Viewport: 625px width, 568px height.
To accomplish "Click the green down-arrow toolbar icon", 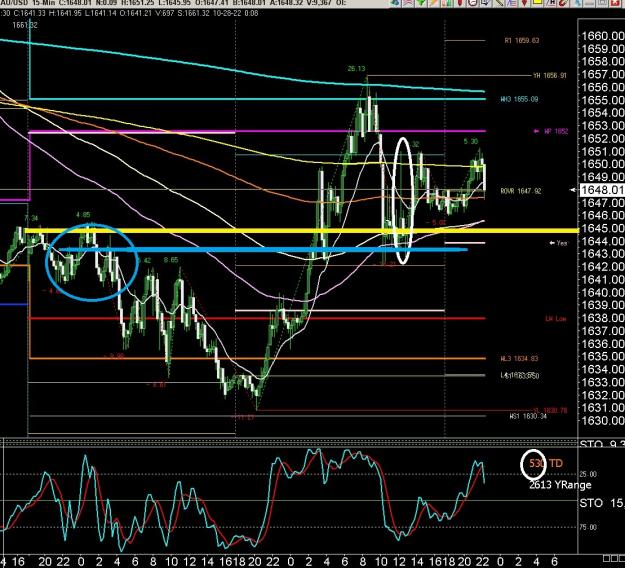I will (x=421, y=3).
